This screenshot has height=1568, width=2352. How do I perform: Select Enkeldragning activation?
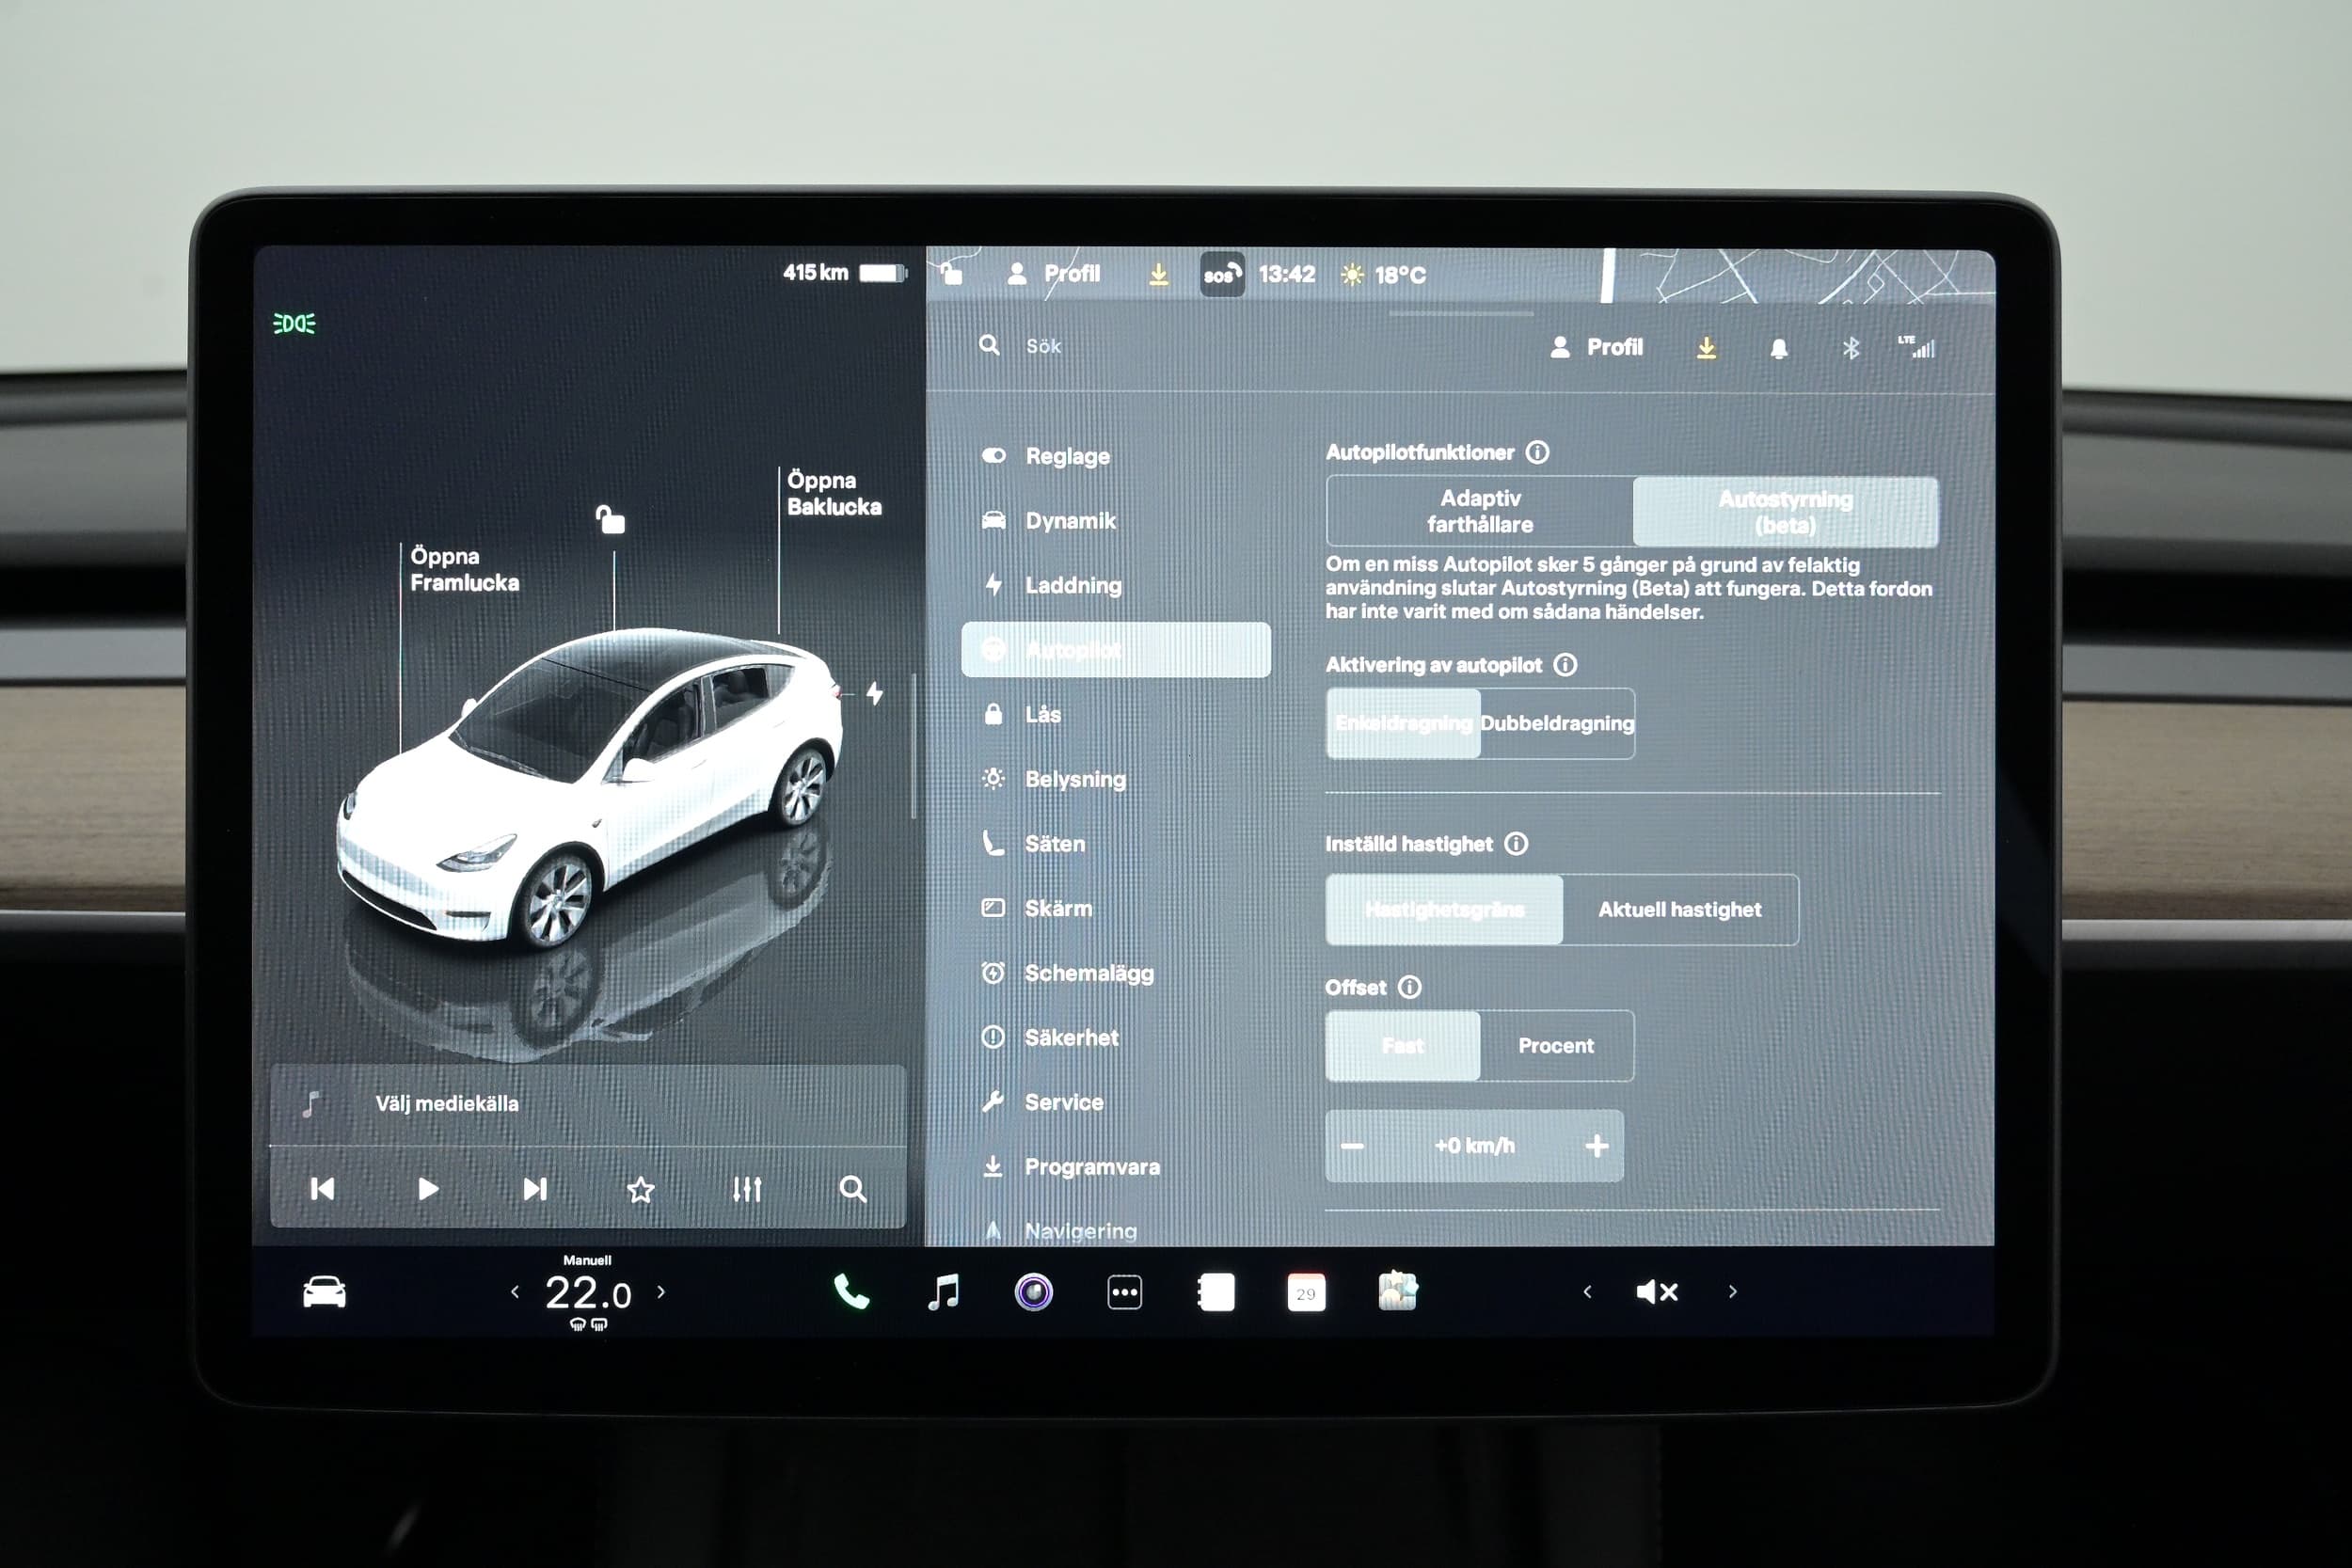click(1403, 723)
